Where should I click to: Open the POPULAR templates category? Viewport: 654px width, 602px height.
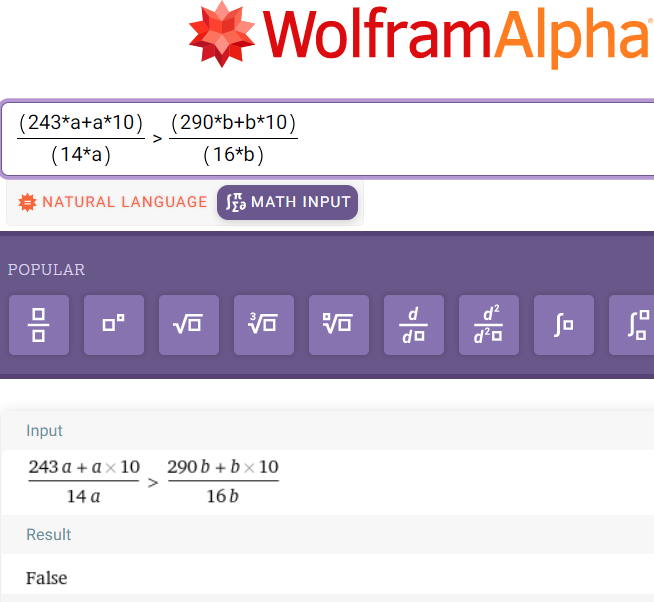point(47,270)
